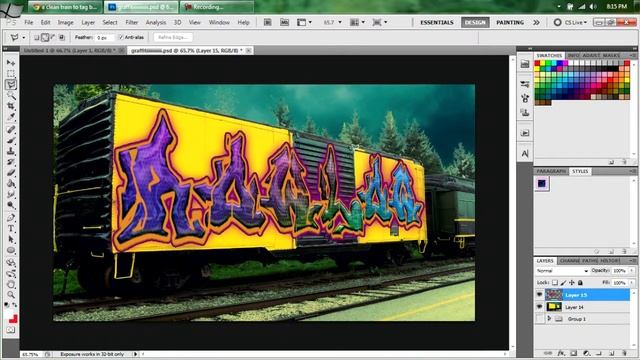
Task: Select the Smudge tool
Action: 11,194
